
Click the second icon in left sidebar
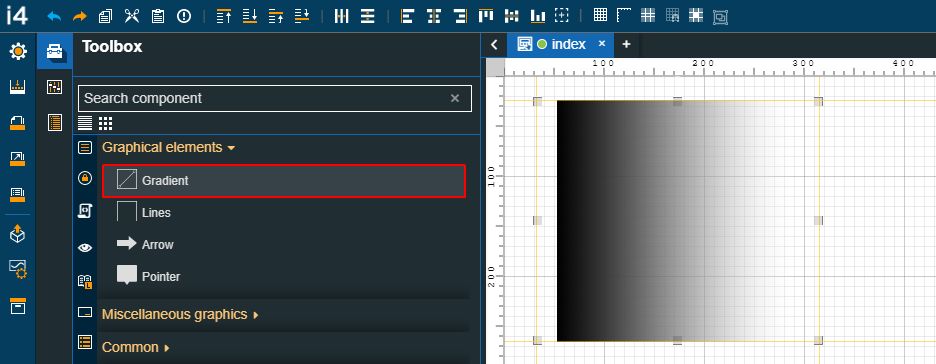pos(18,88)
